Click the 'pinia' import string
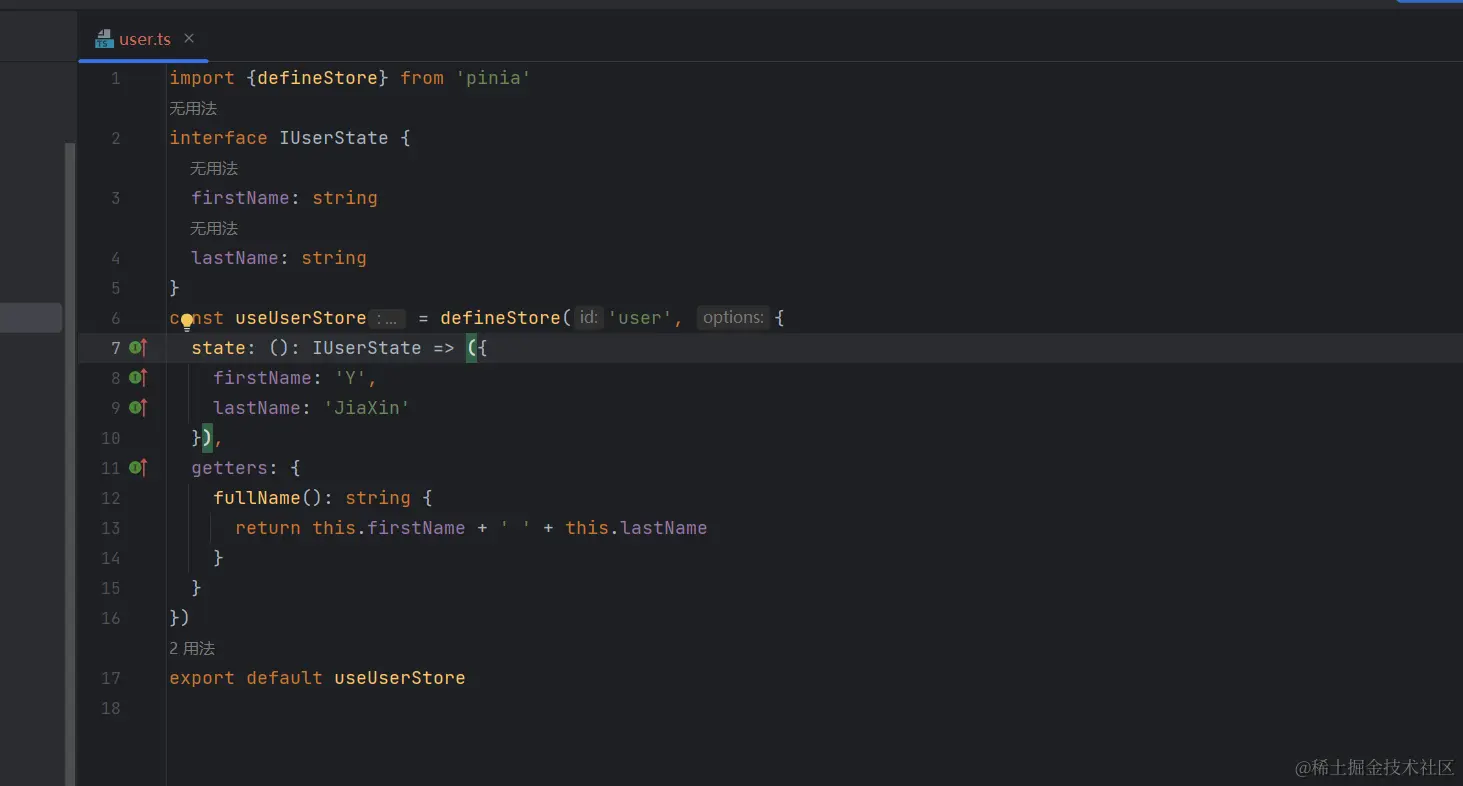The image size is (1463, 786). tap(493, 78)
